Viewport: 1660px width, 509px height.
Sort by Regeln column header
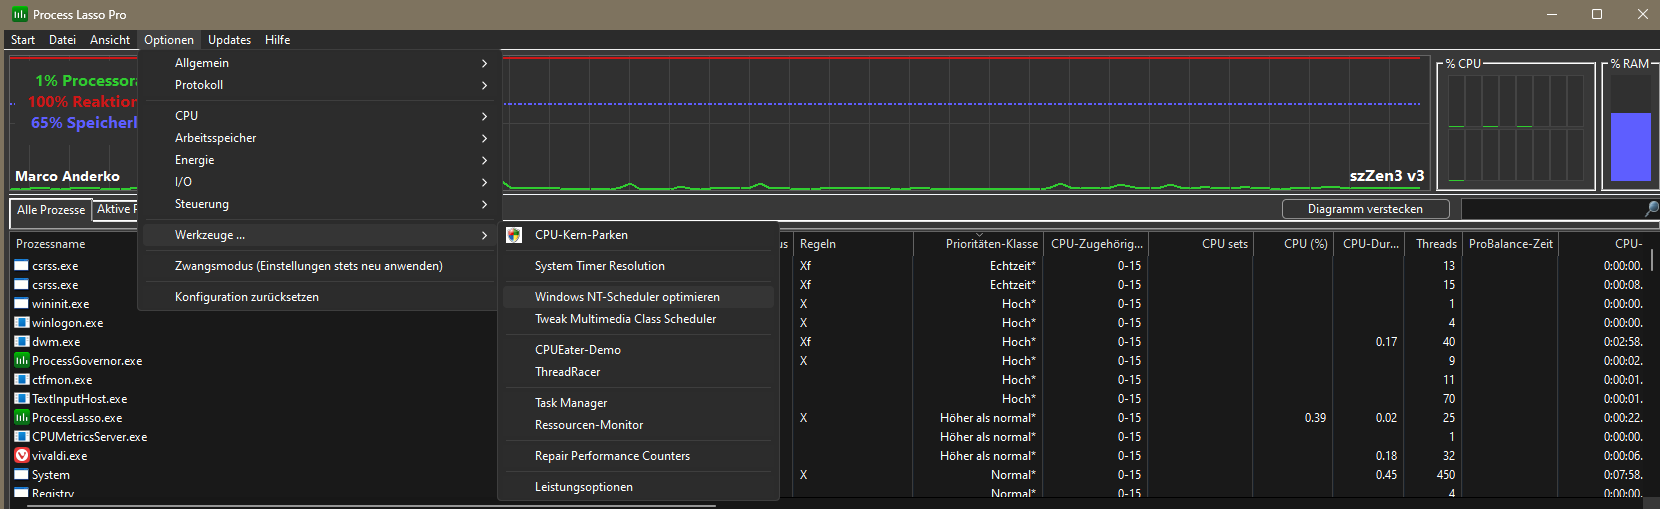click(x=853, y=244)
